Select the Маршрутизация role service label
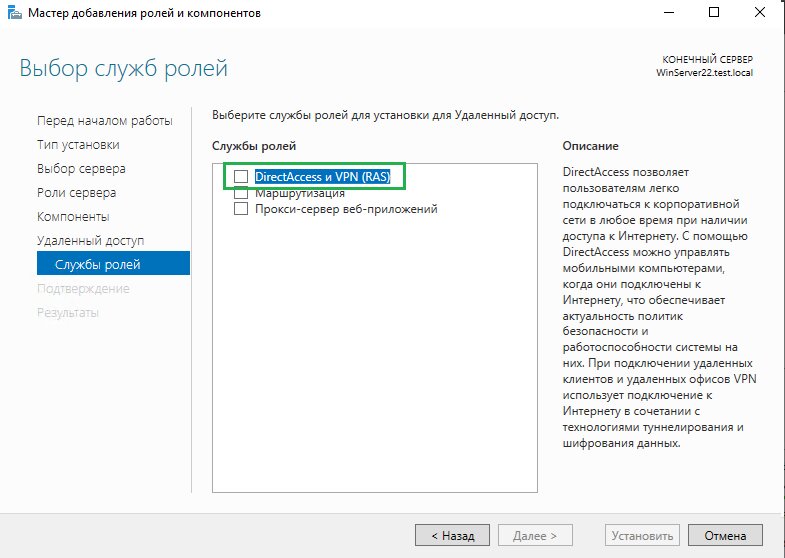The width and height of the screenshot is (785, 558). click(300, 193)
